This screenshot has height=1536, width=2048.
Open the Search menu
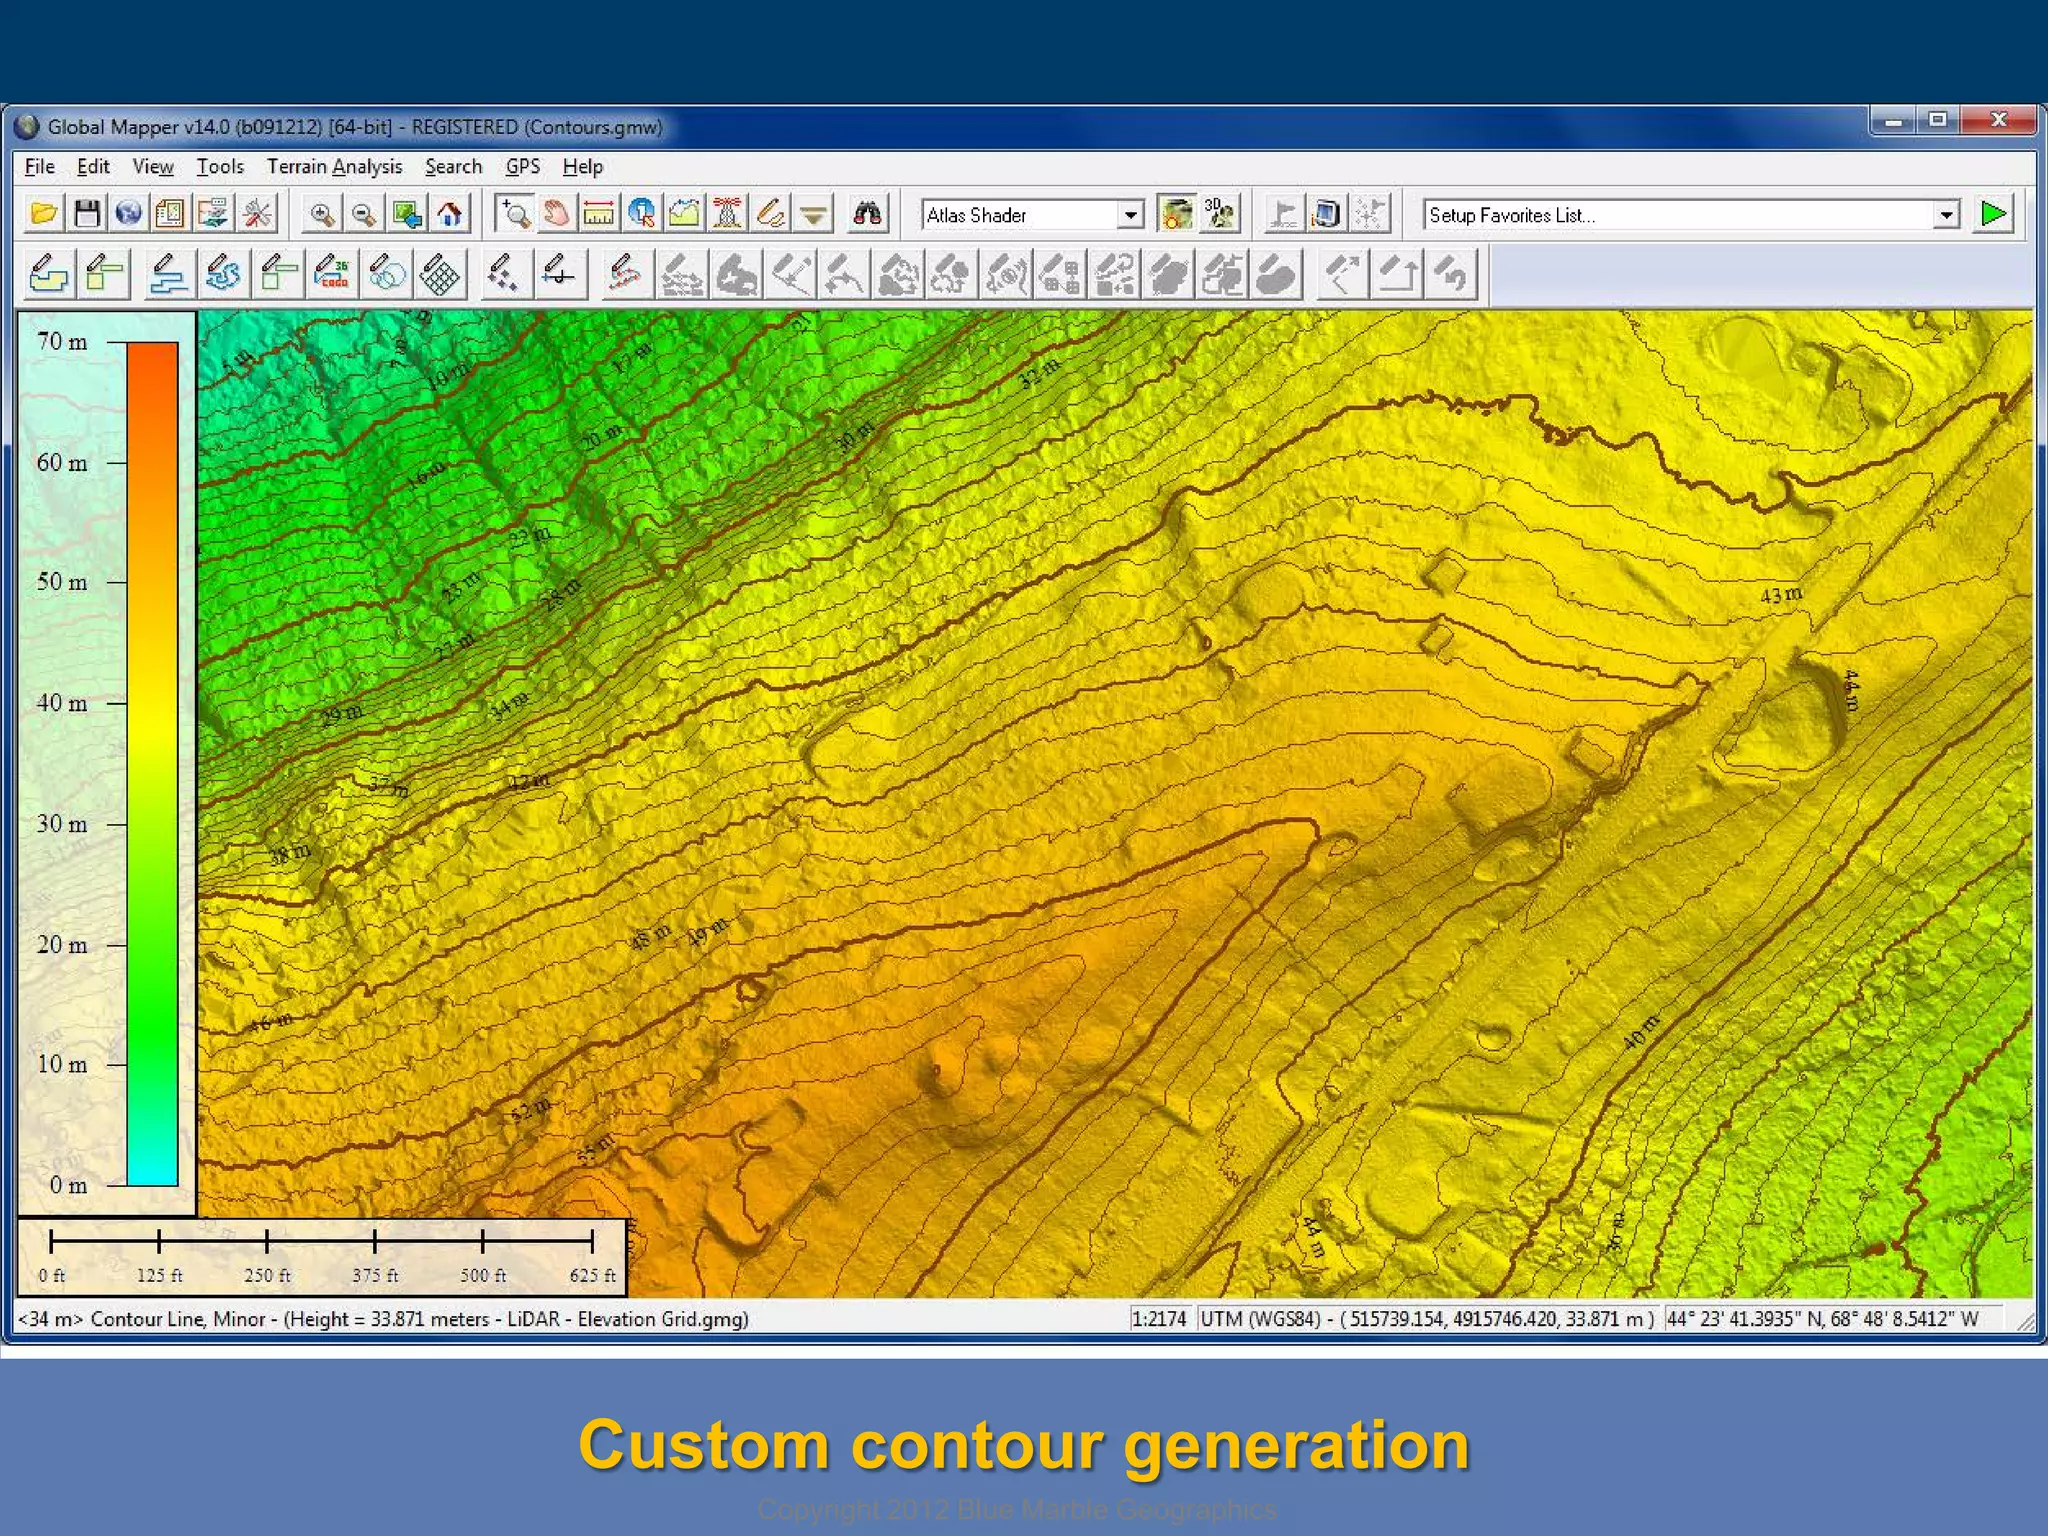pyautogui.click(x=454, y=167)
